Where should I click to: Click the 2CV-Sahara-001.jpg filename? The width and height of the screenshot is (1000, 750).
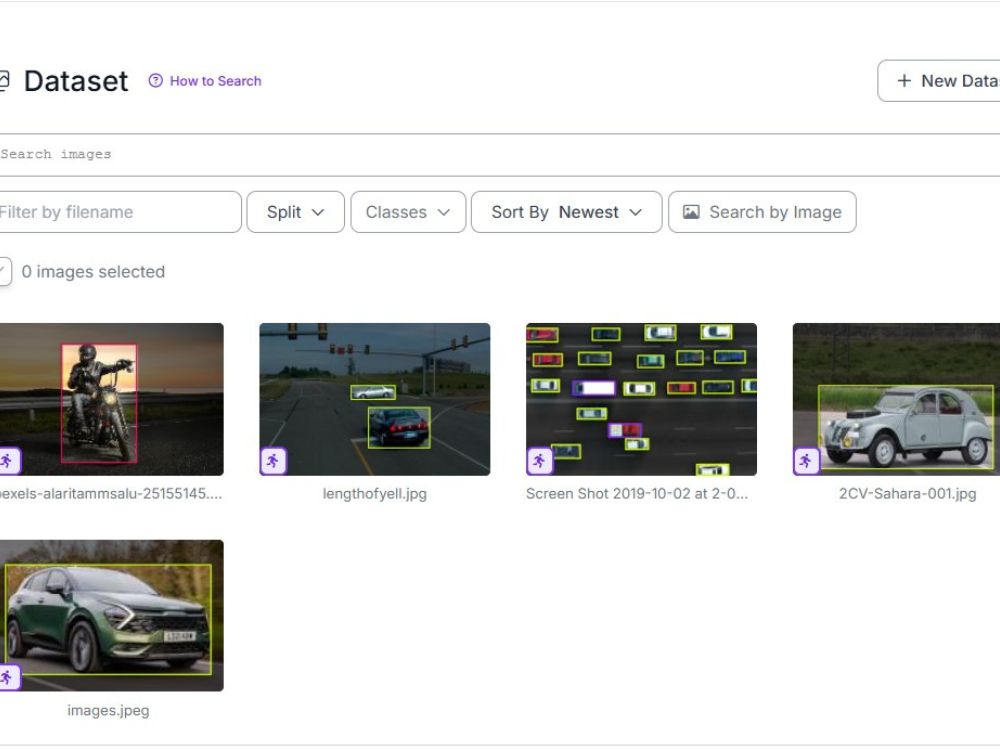pos(908,494)
